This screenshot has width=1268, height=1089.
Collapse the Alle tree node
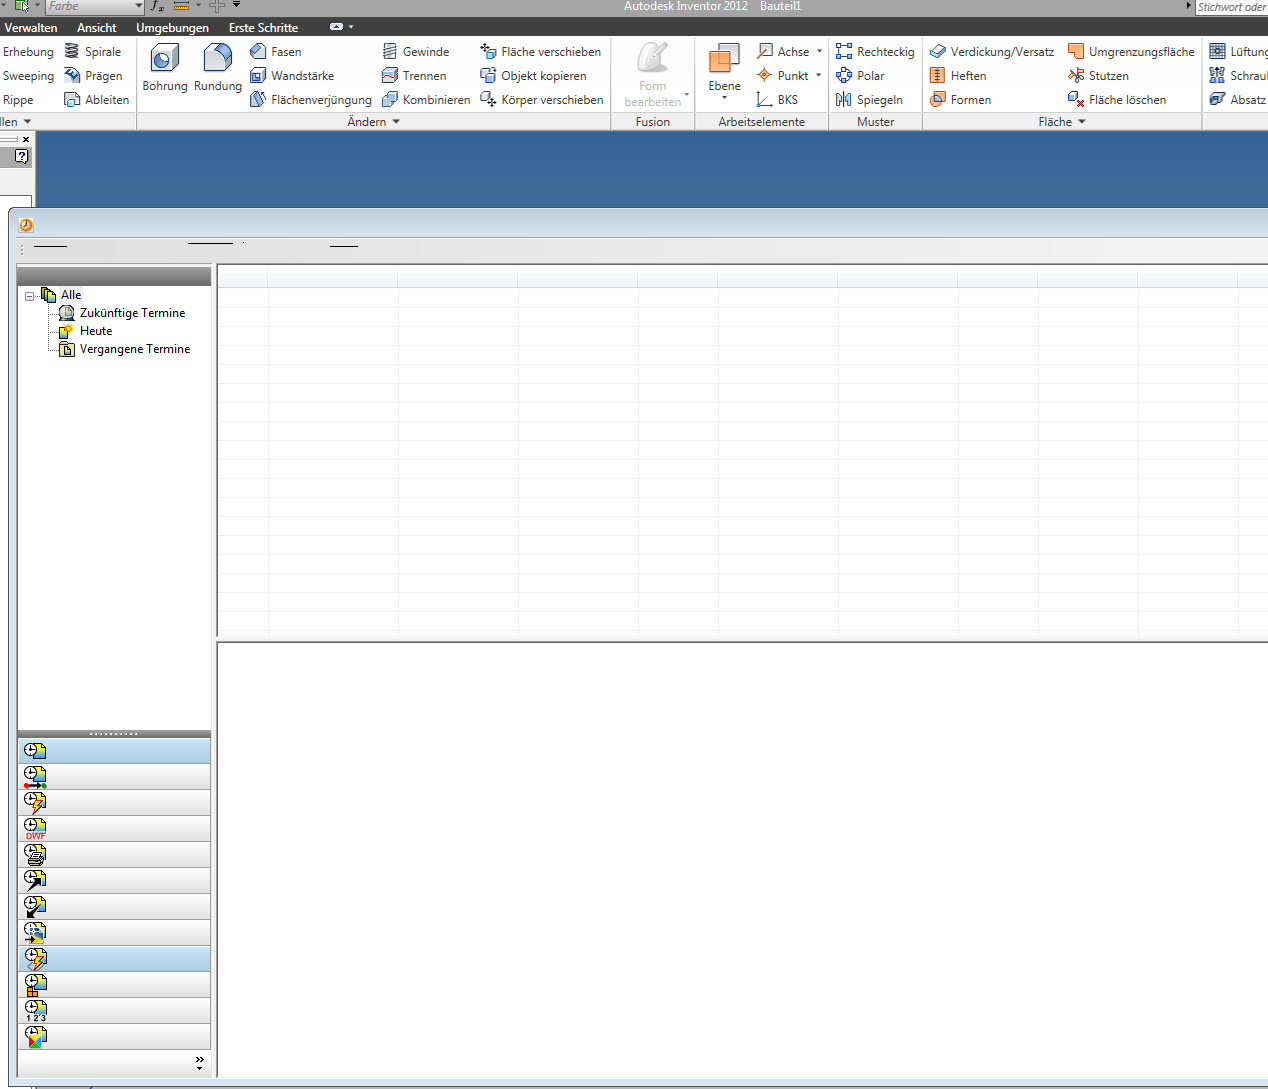coord(30,295)
